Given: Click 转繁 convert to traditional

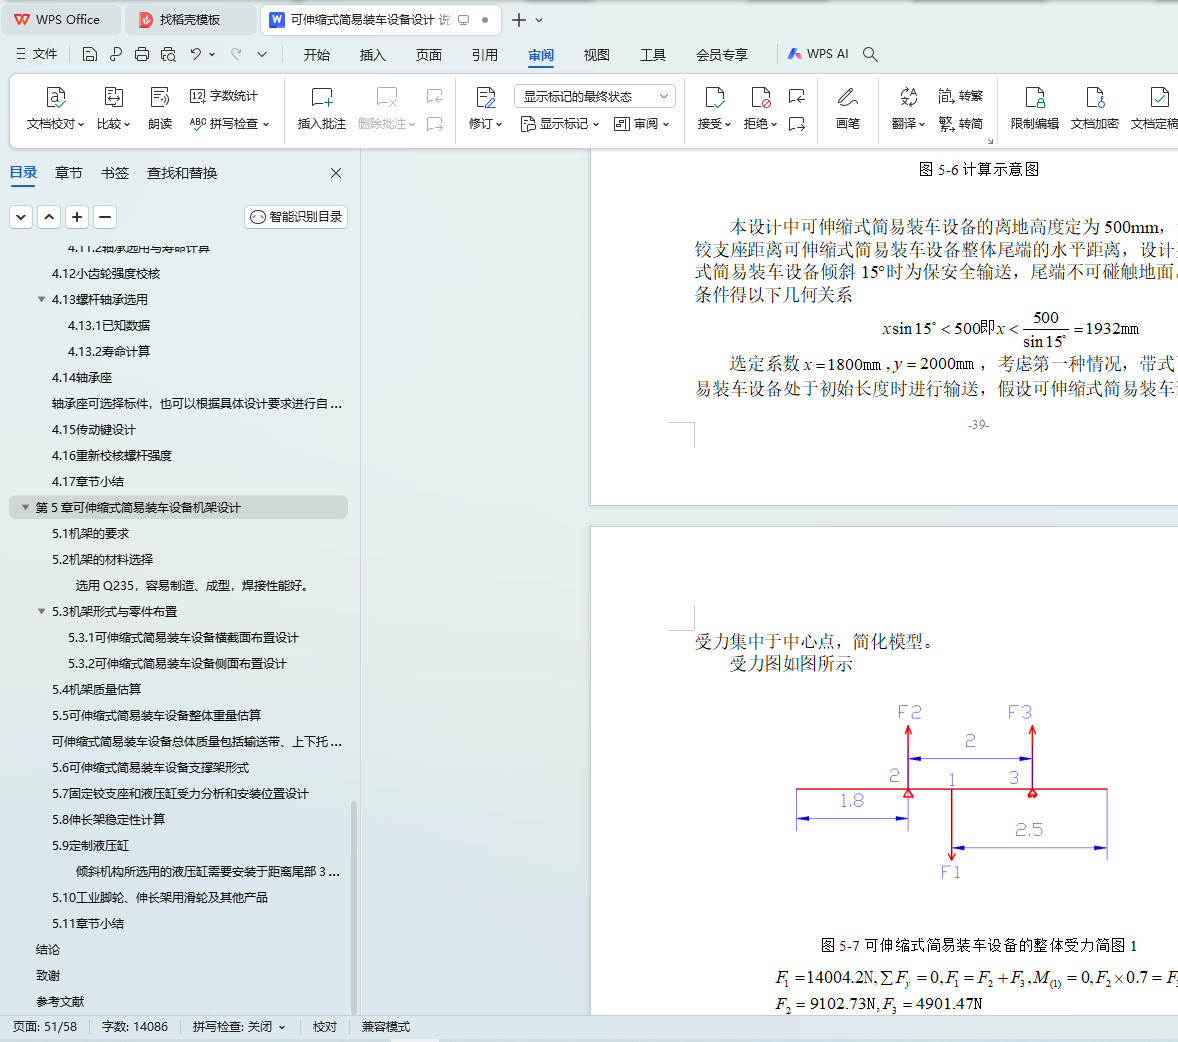Looking at the screenshot, I should [x=961, y=96].
